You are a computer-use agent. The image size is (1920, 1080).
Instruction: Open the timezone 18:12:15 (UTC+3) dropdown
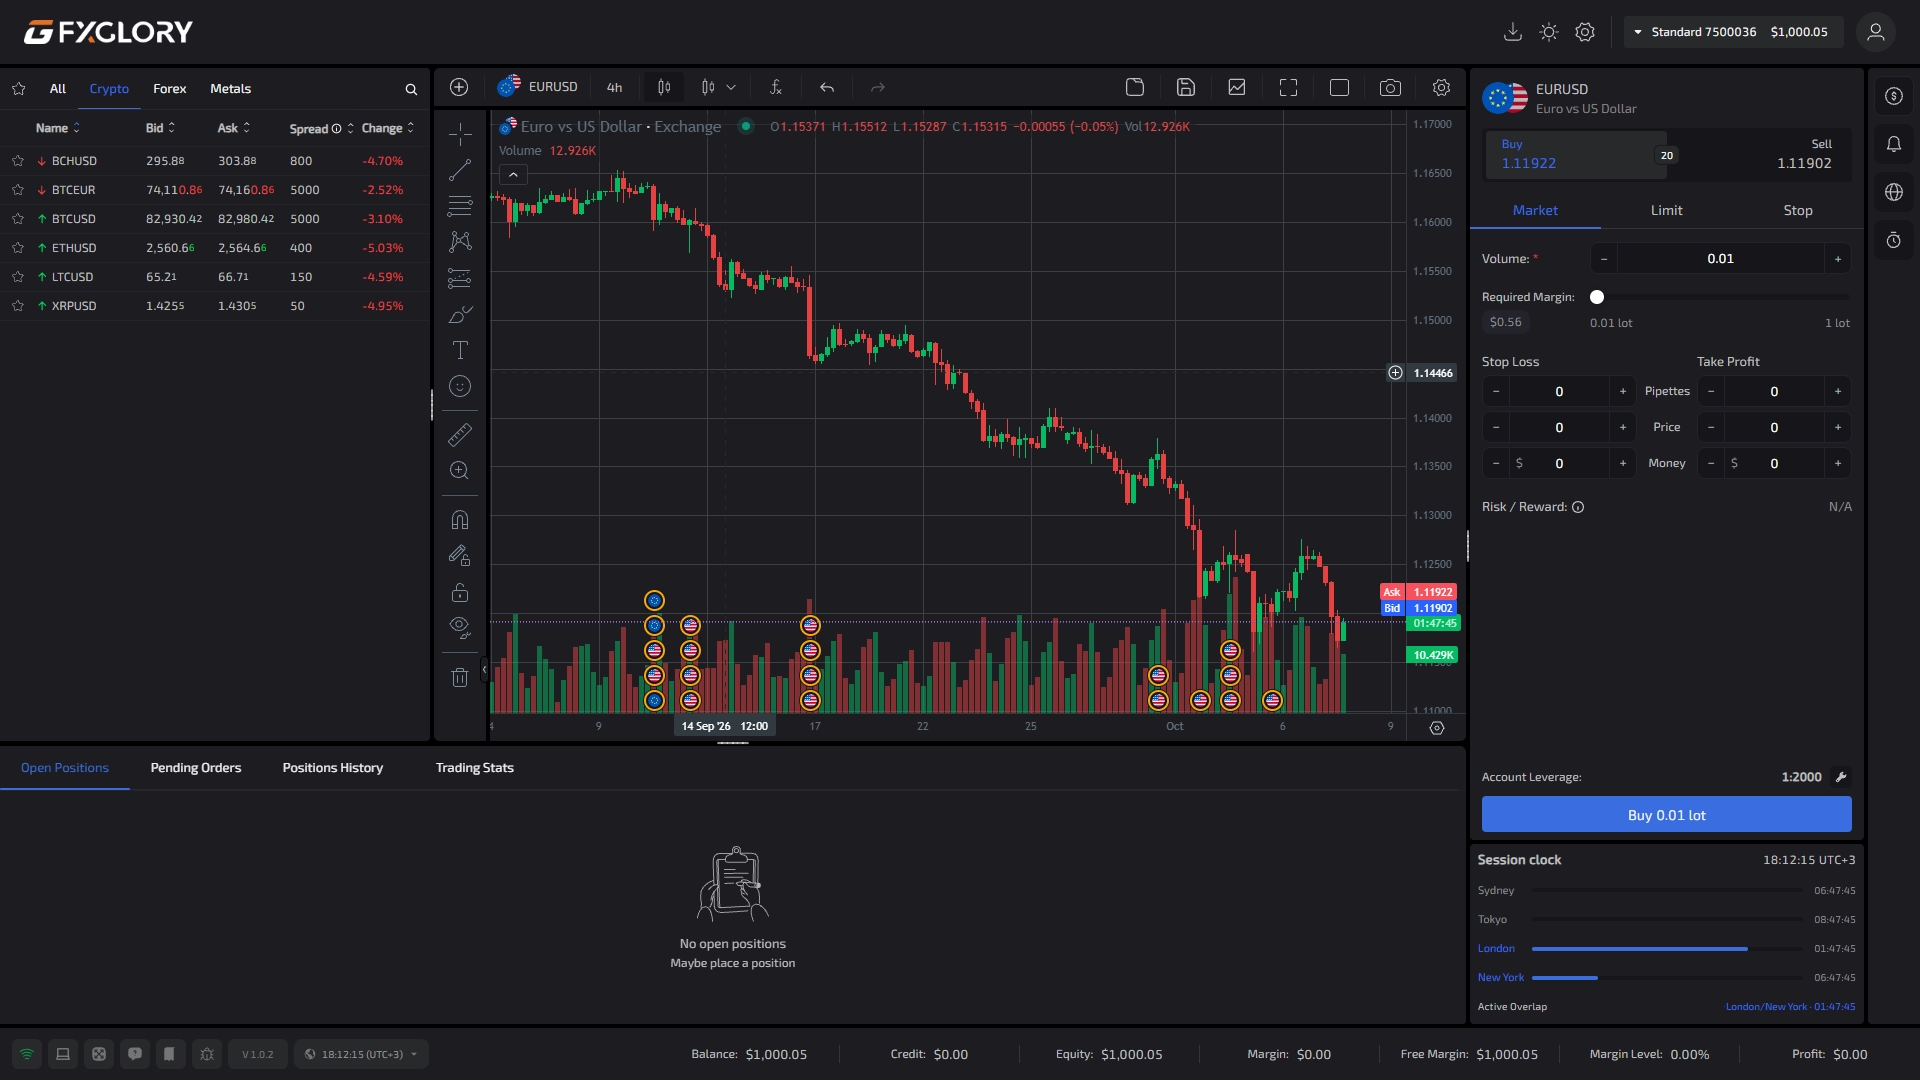tap(361, 1054)
